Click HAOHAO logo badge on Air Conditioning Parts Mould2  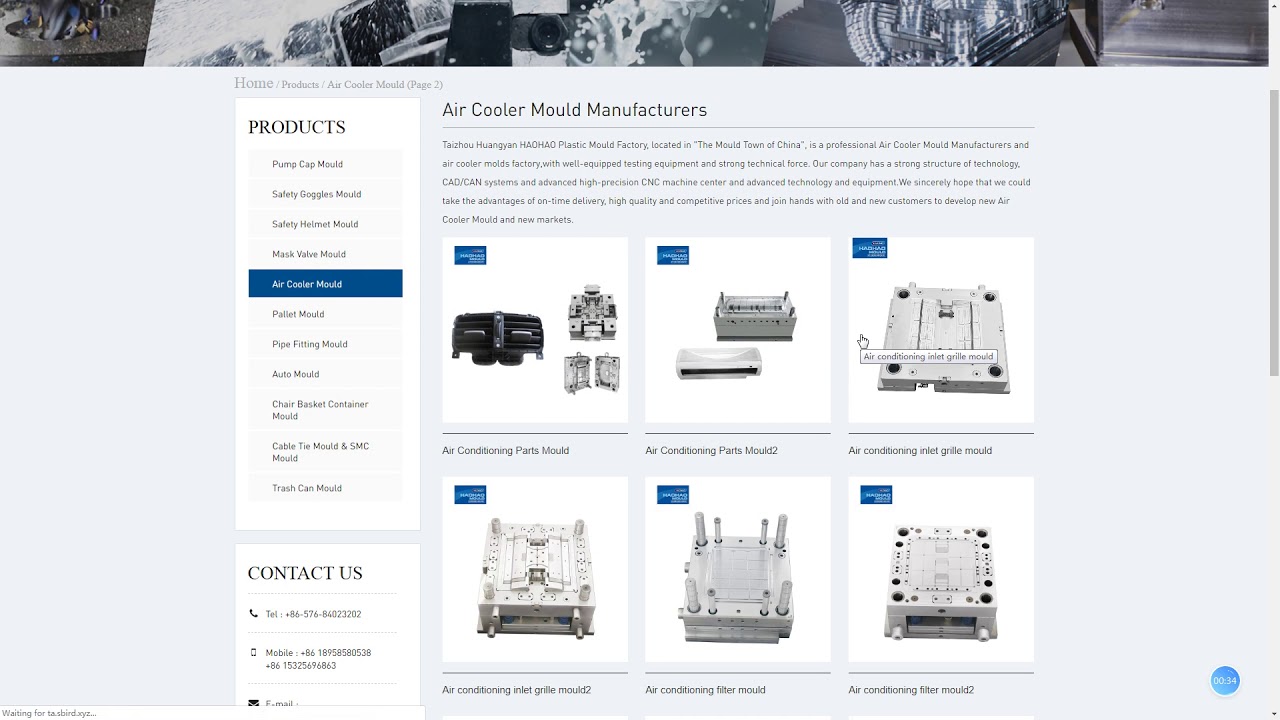click(x=673, y=256)
